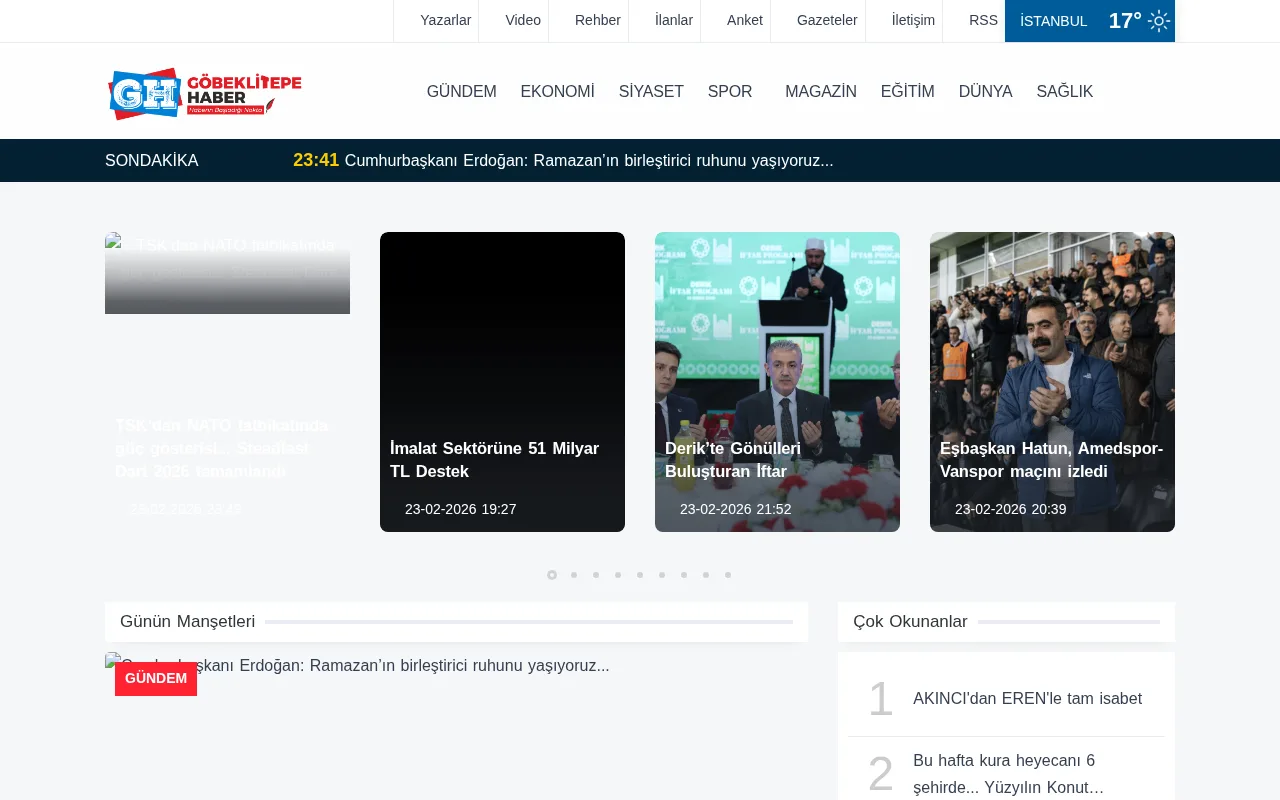The width and height of the screenshot is (1280, 800).
Task: Open the SPOR section
Action: (730, 91)
